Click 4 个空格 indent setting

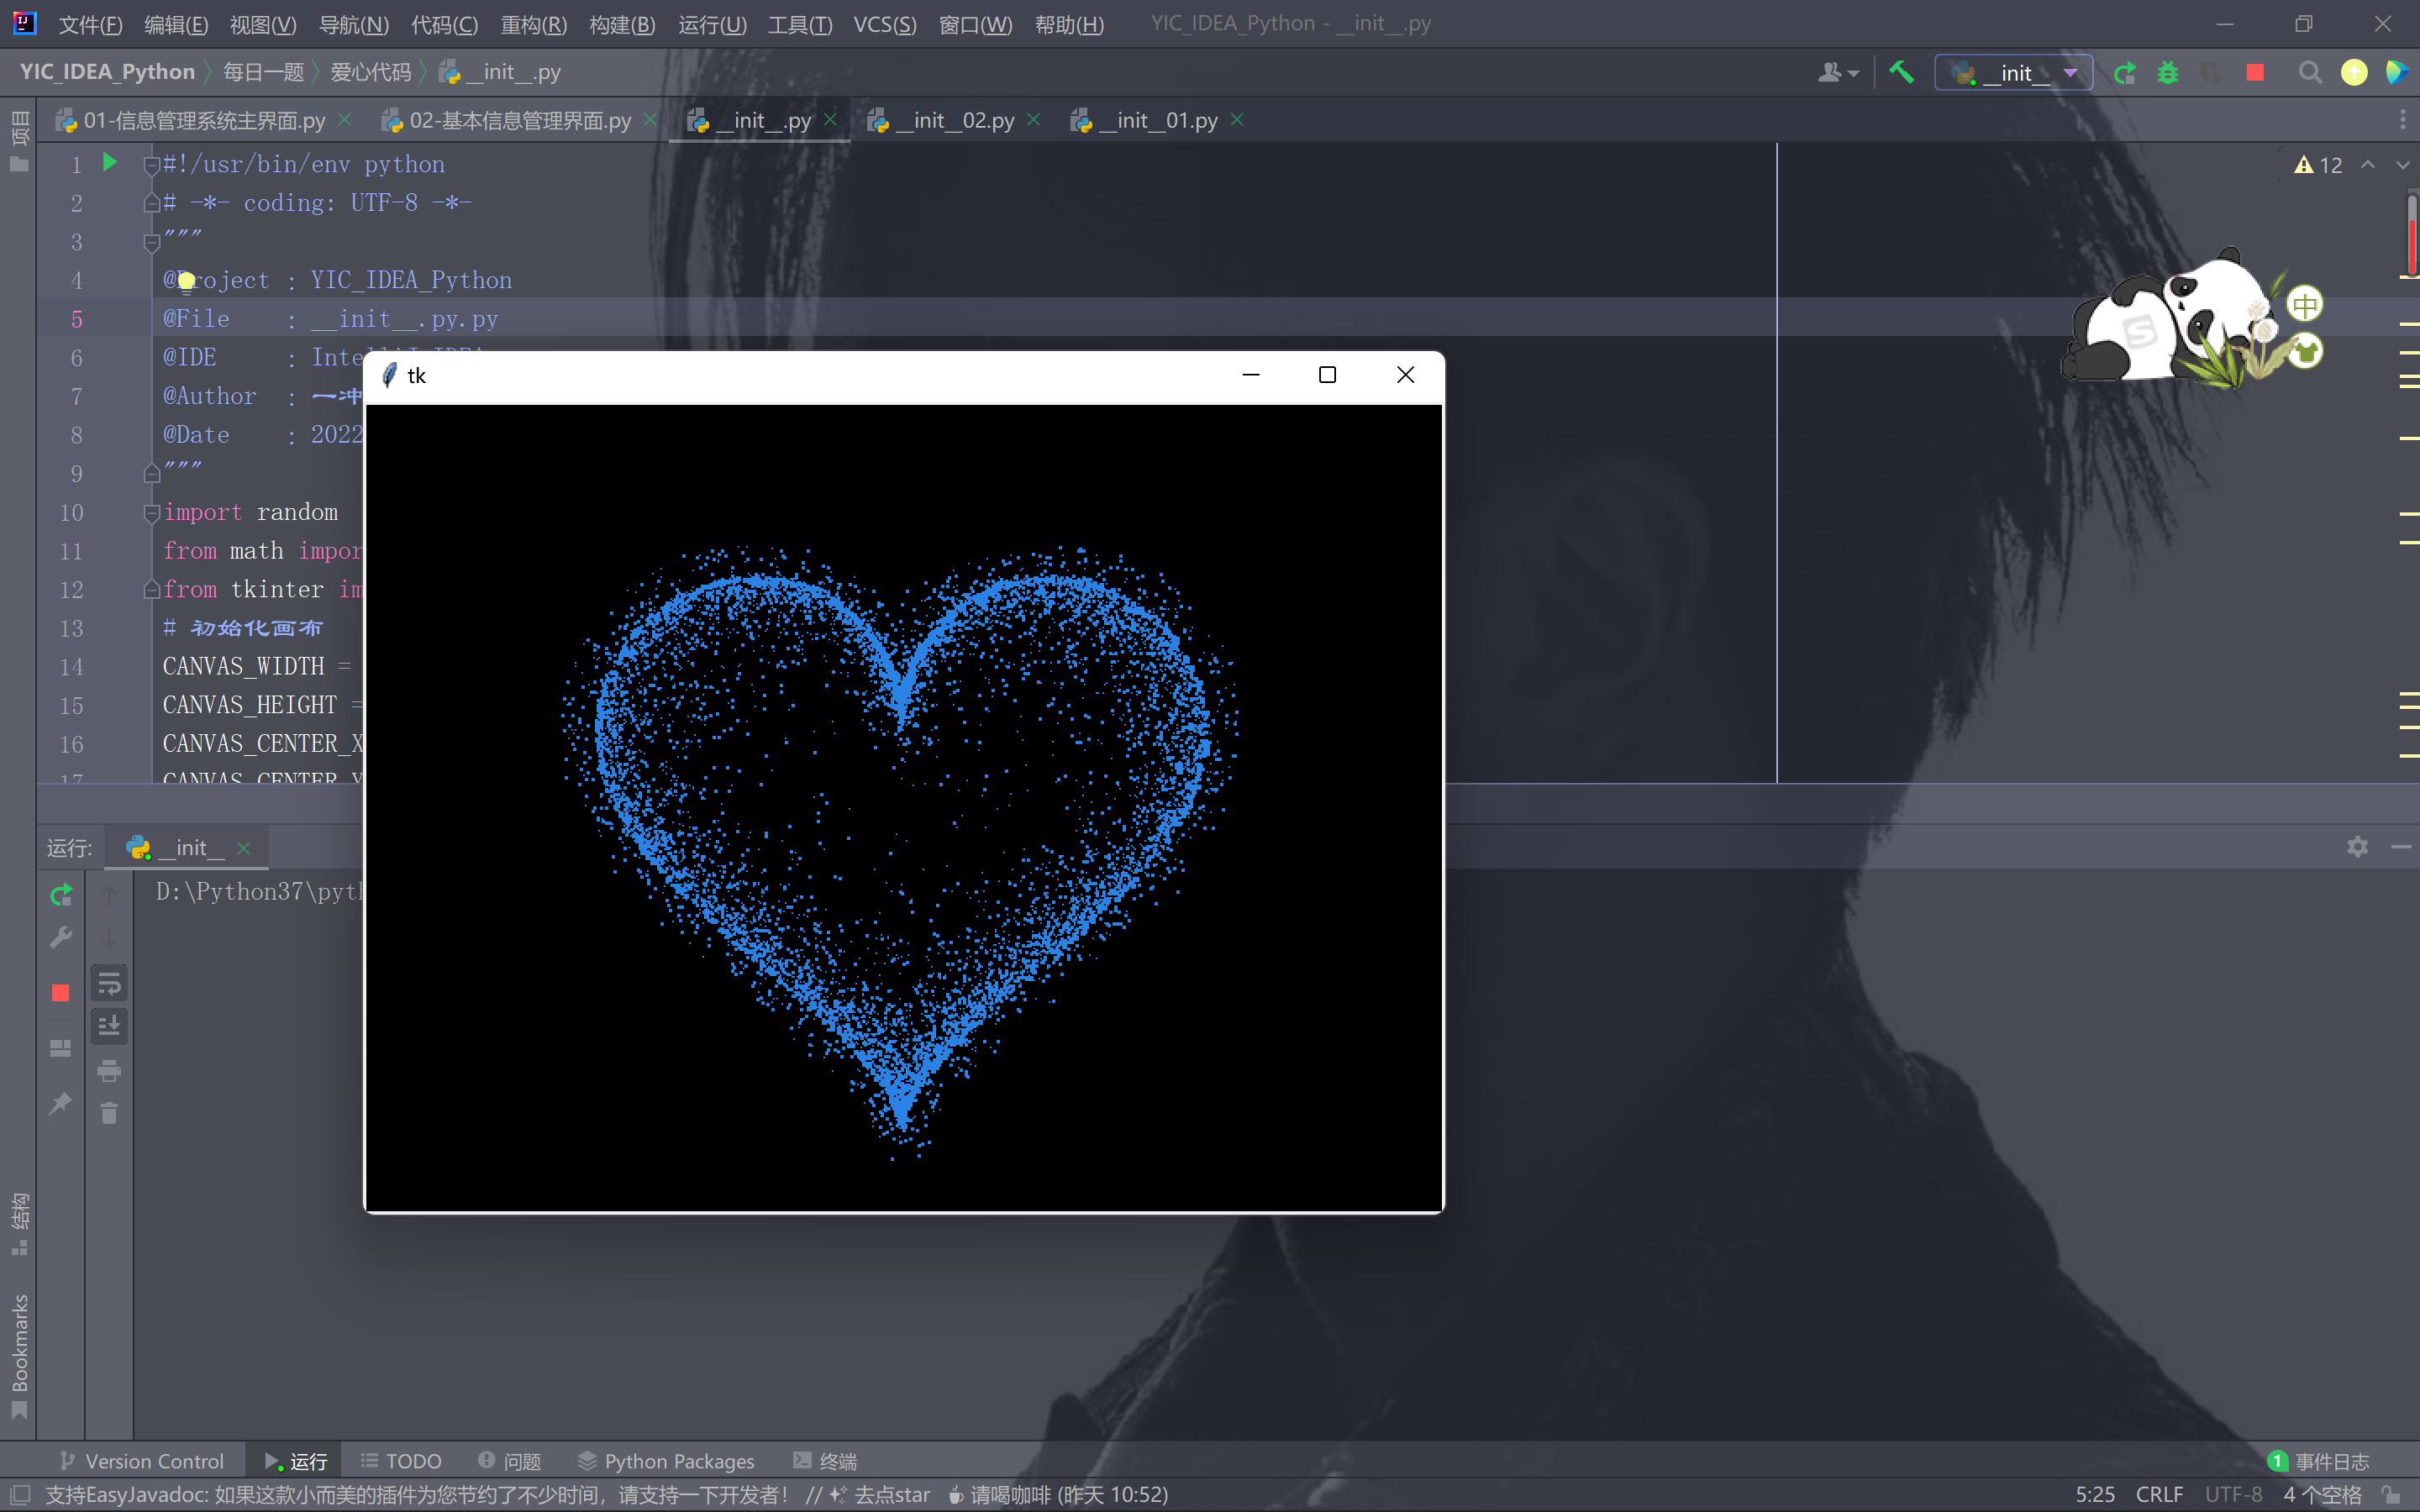2321,1494
